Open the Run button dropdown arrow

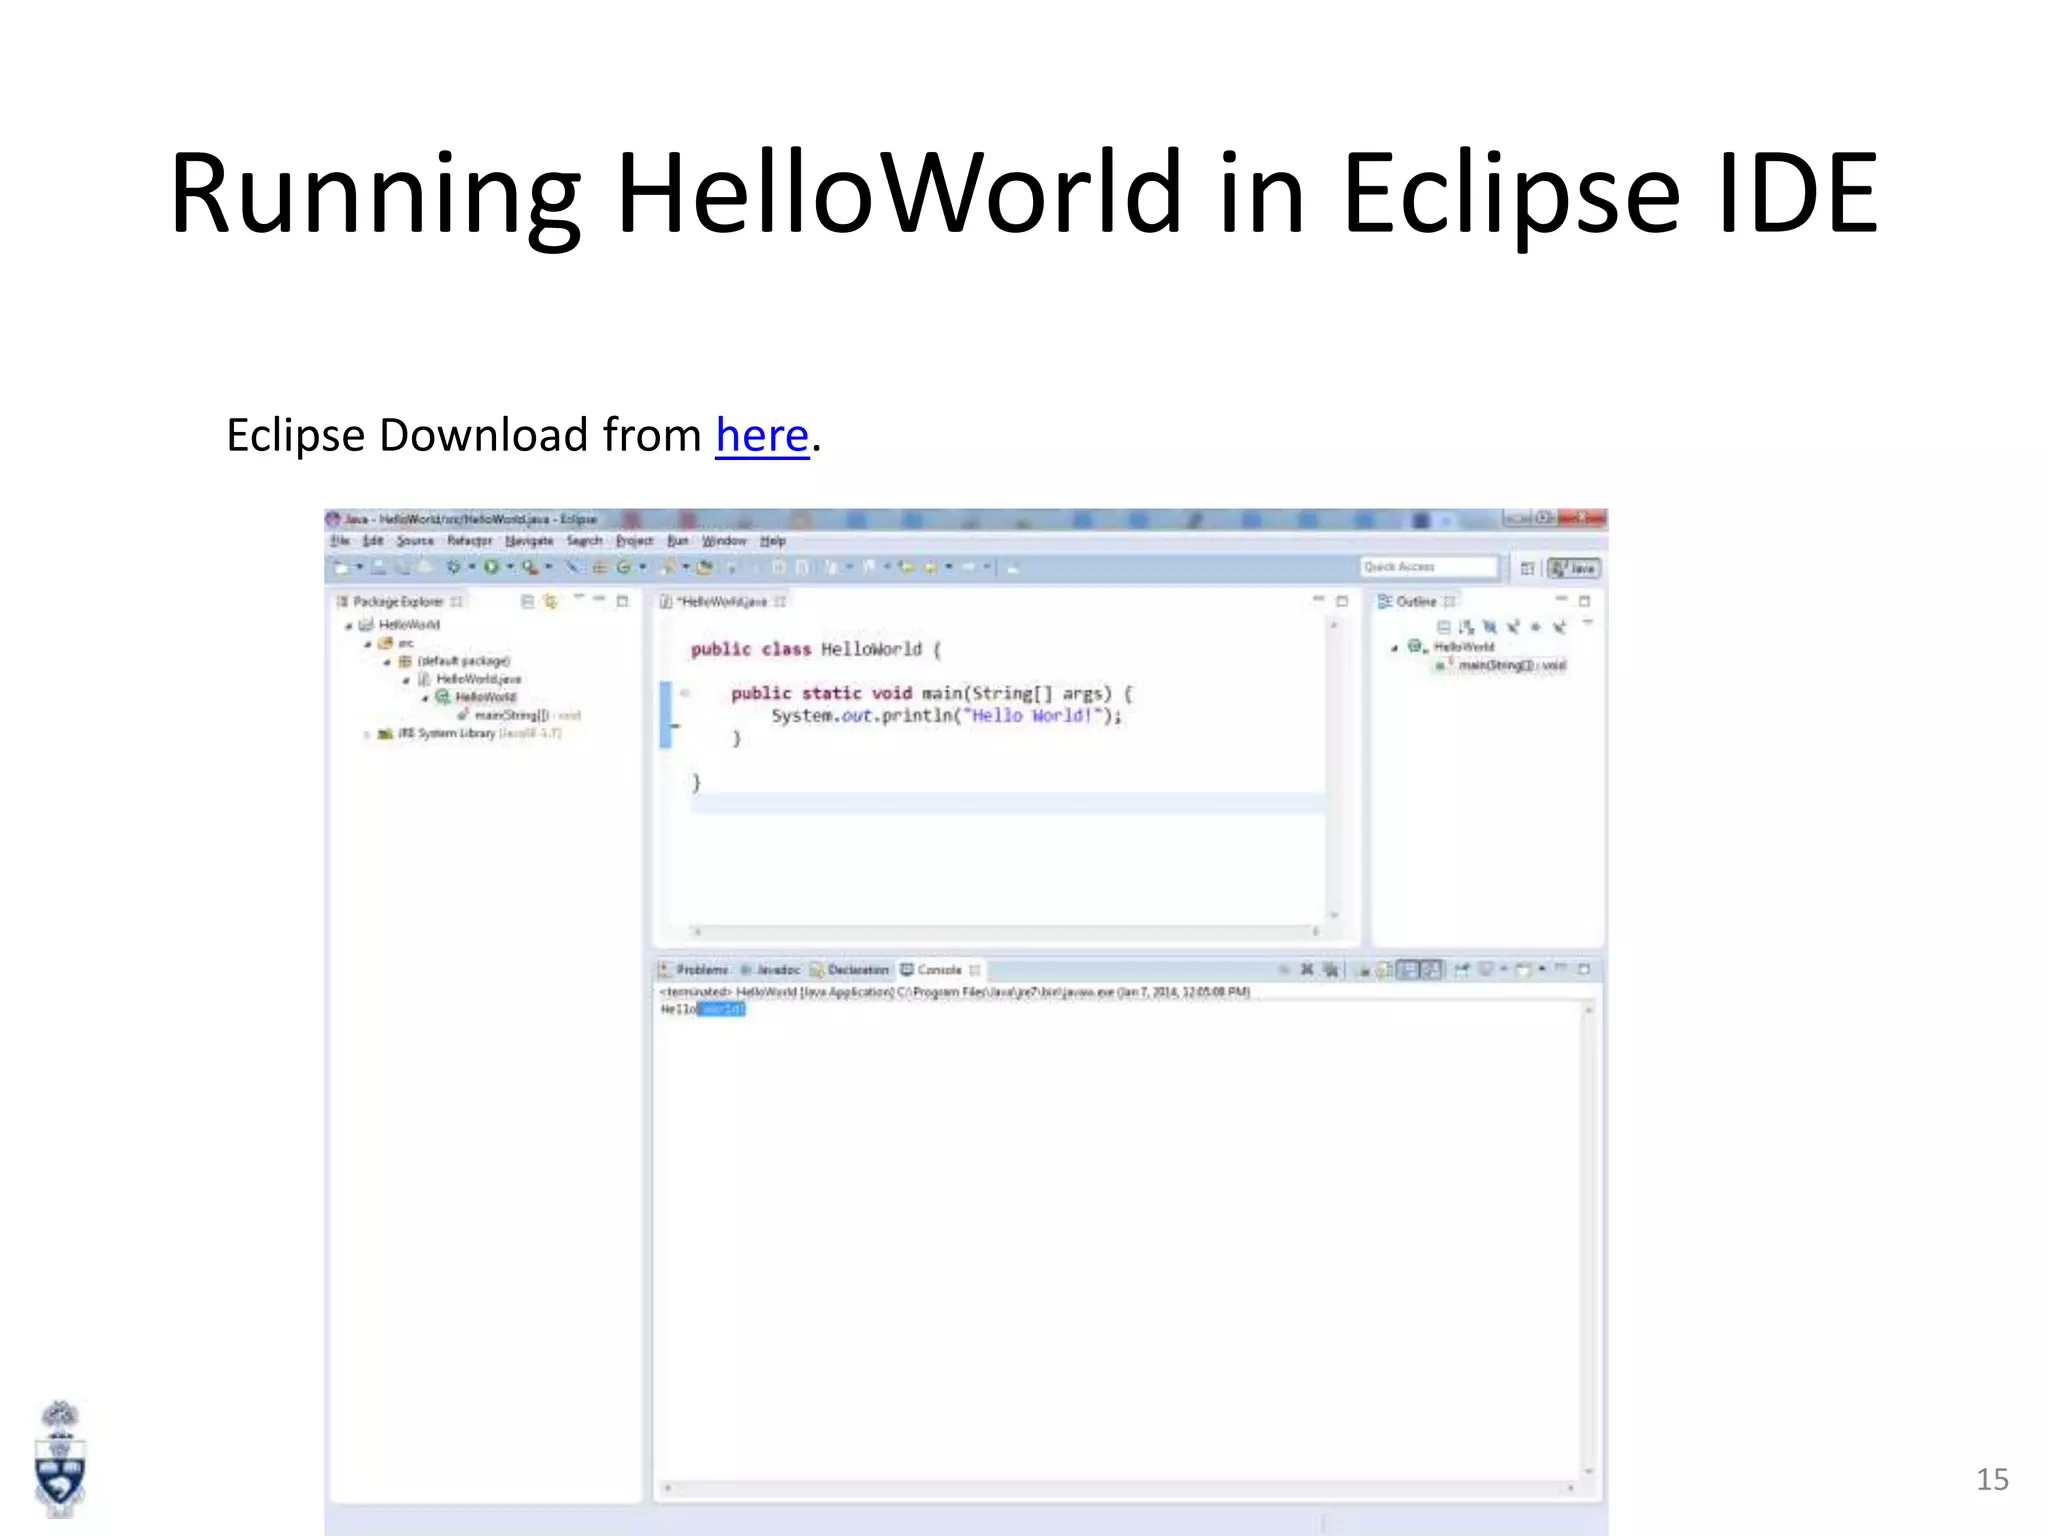[x=509, y=568]
